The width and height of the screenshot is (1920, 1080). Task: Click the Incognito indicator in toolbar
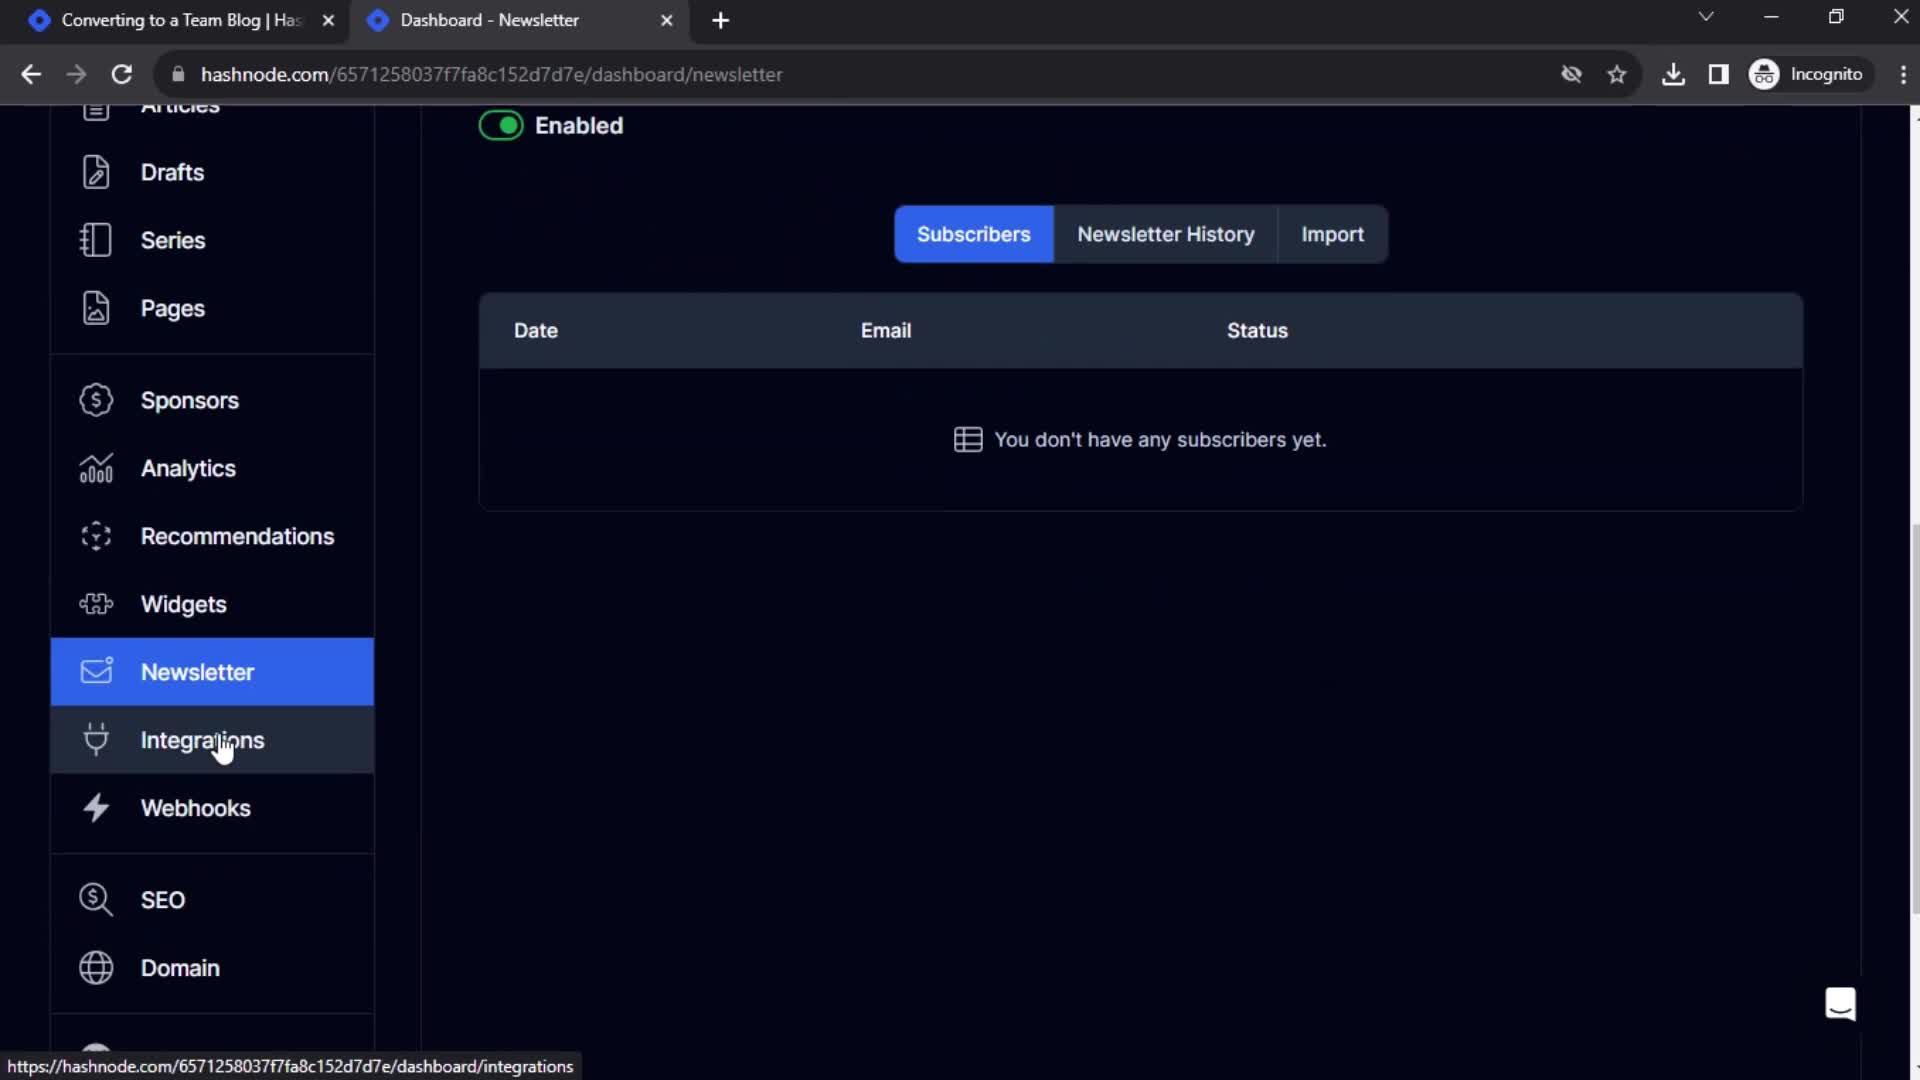click(1813, 74)
